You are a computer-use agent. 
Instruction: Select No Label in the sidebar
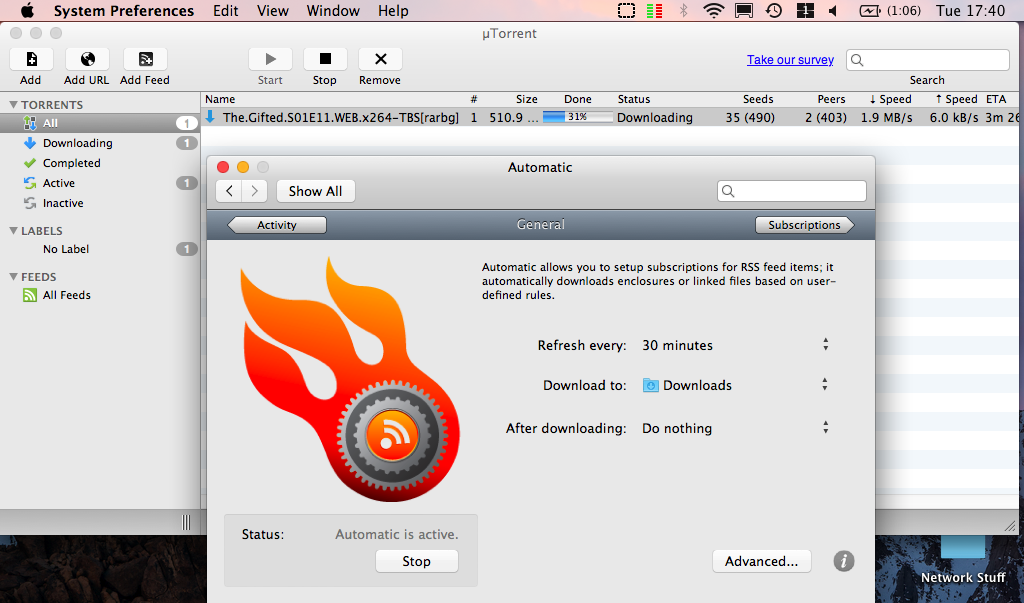pyautogui.click(x=99, y=249)
